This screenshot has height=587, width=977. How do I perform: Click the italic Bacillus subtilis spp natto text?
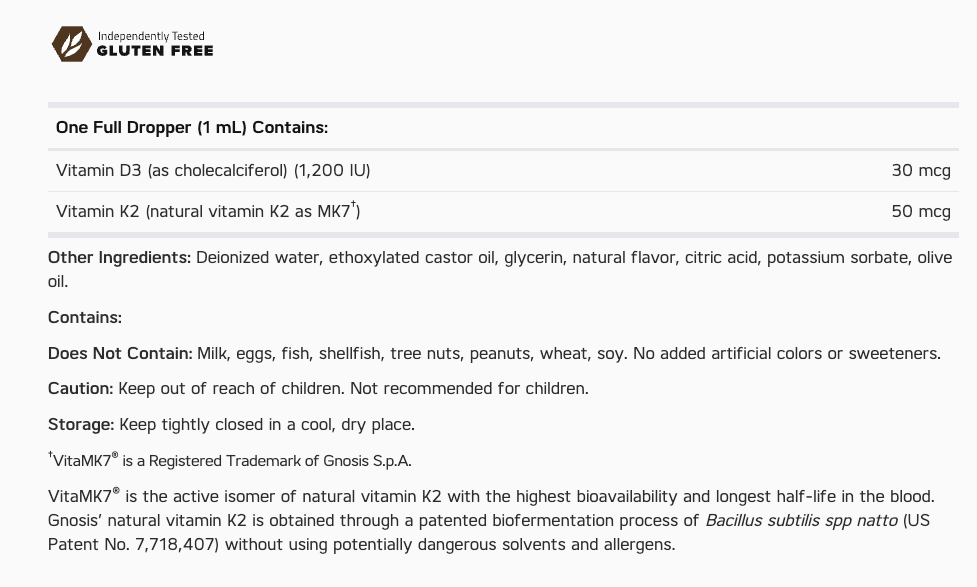pos(801,521)
